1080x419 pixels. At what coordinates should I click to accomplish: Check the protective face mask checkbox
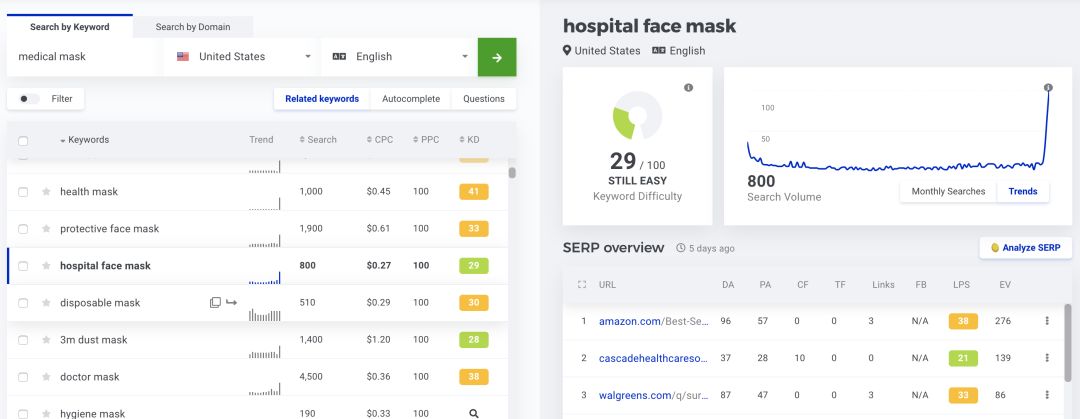coord(23,229)
